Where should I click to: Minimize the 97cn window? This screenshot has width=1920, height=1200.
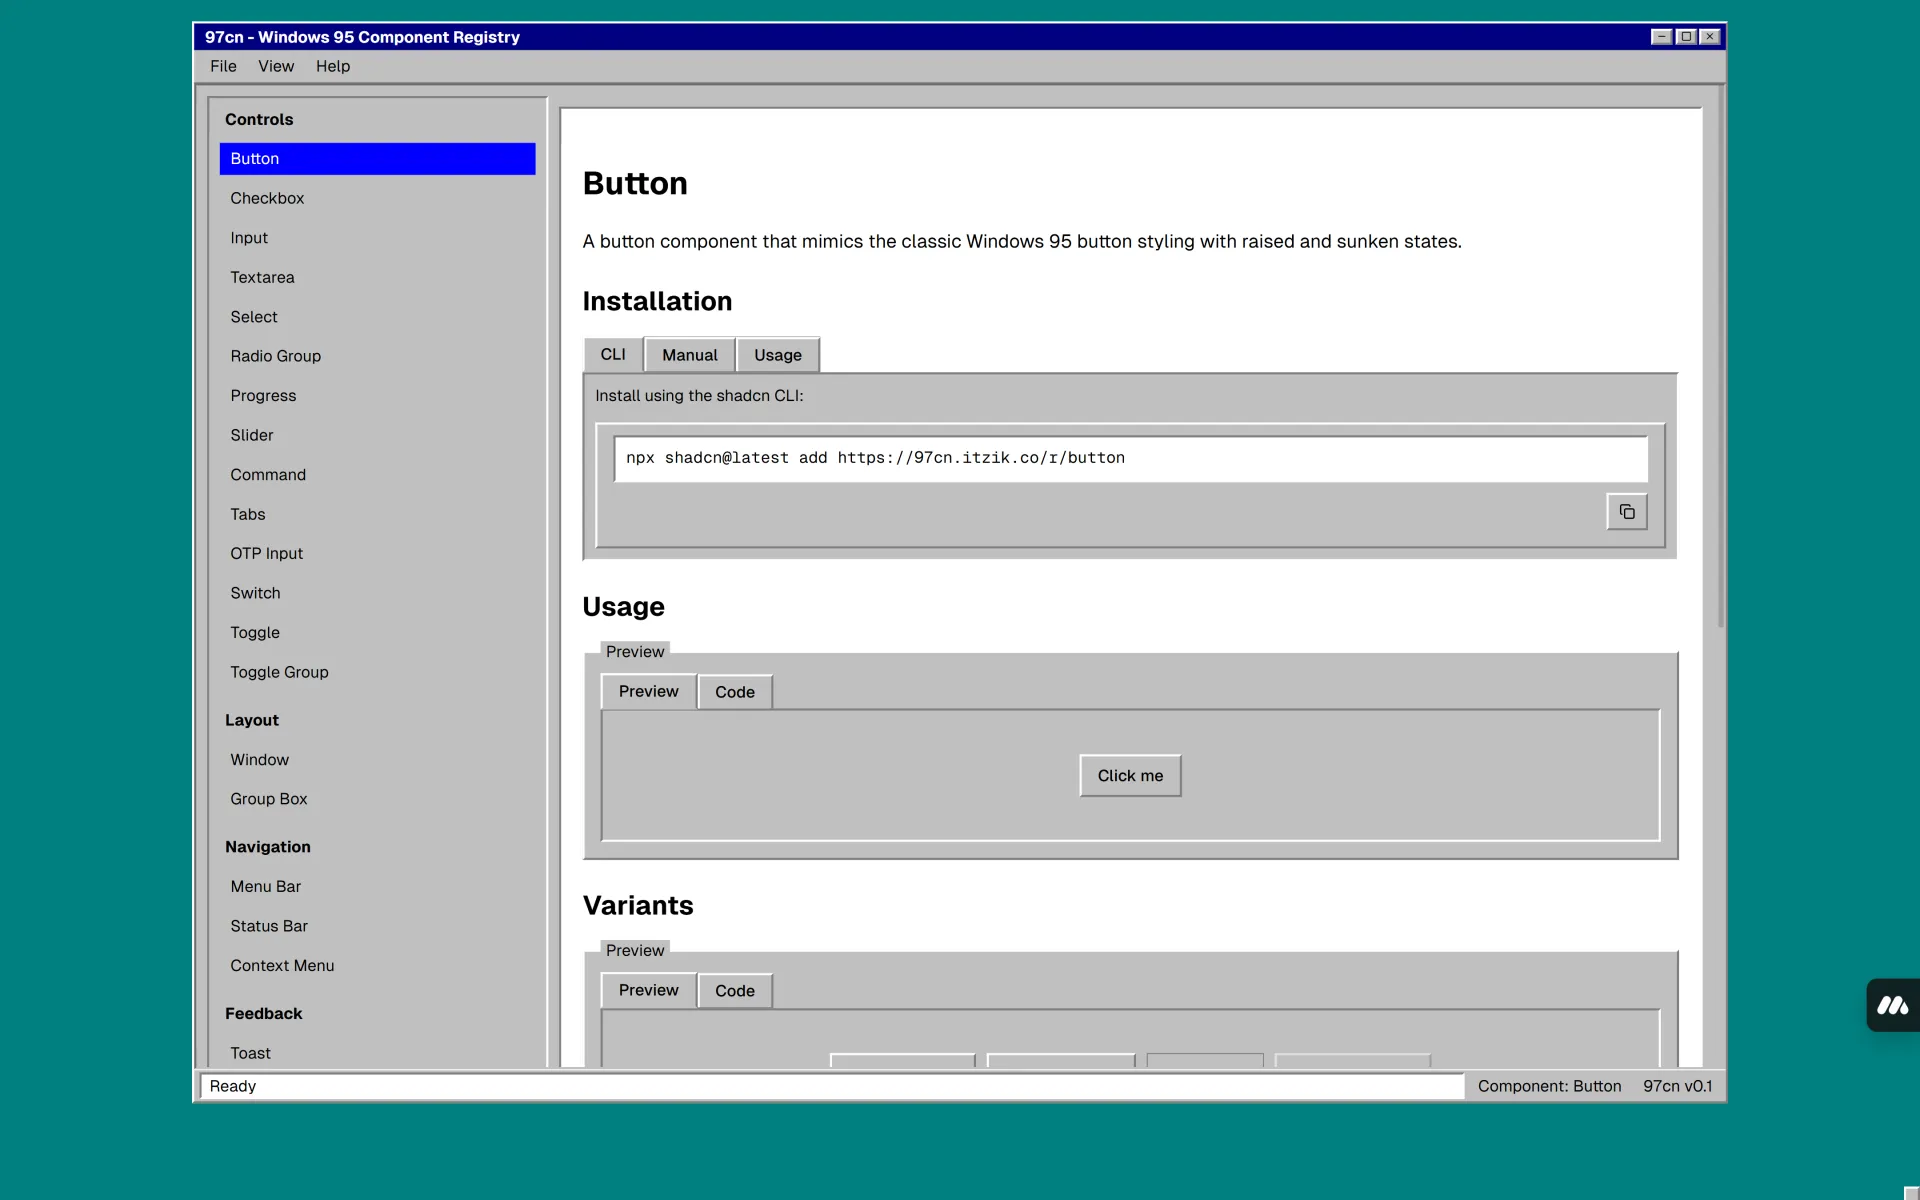[x=1661, y=37]
